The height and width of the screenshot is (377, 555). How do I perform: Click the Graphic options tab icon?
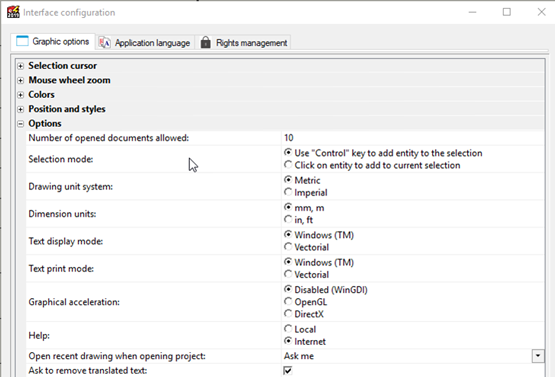pyautogui.click(x=22, y=41)
